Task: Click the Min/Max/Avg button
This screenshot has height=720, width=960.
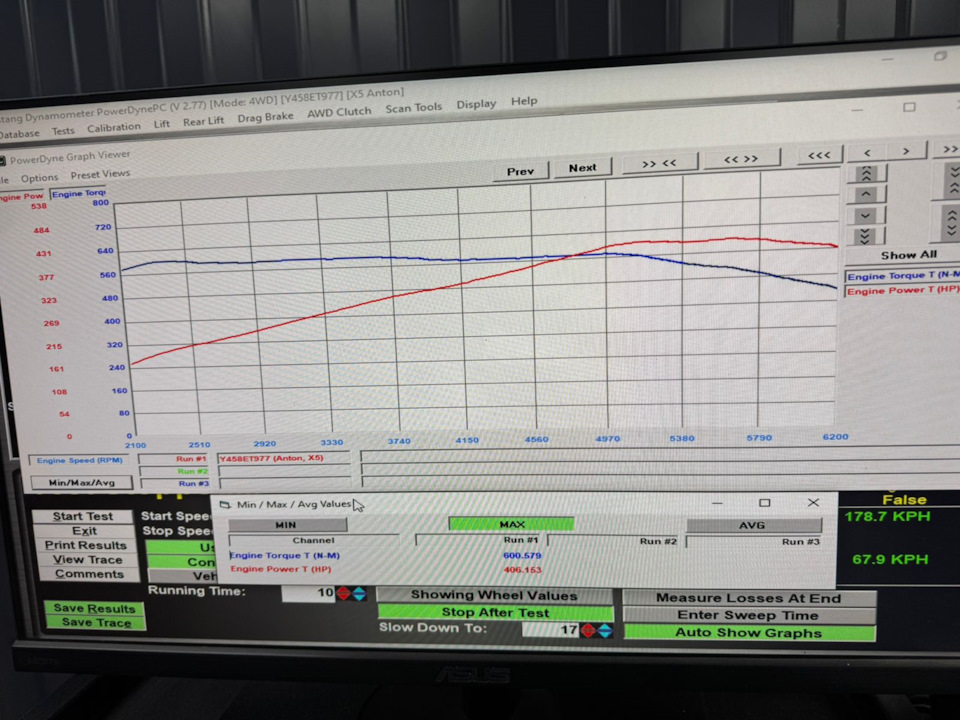Action: point(81,482)
